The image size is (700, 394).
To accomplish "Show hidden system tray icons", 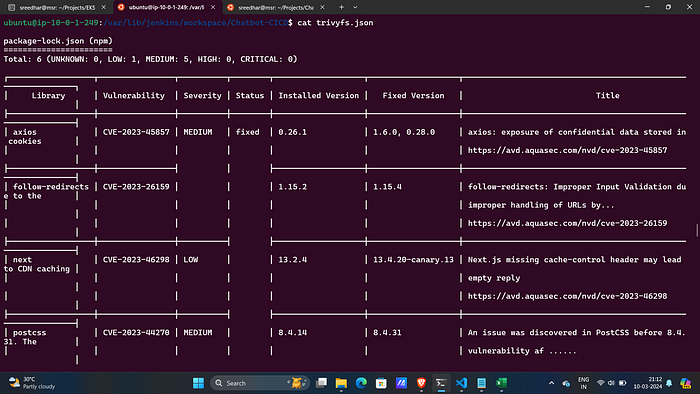I will click(551, 383).
